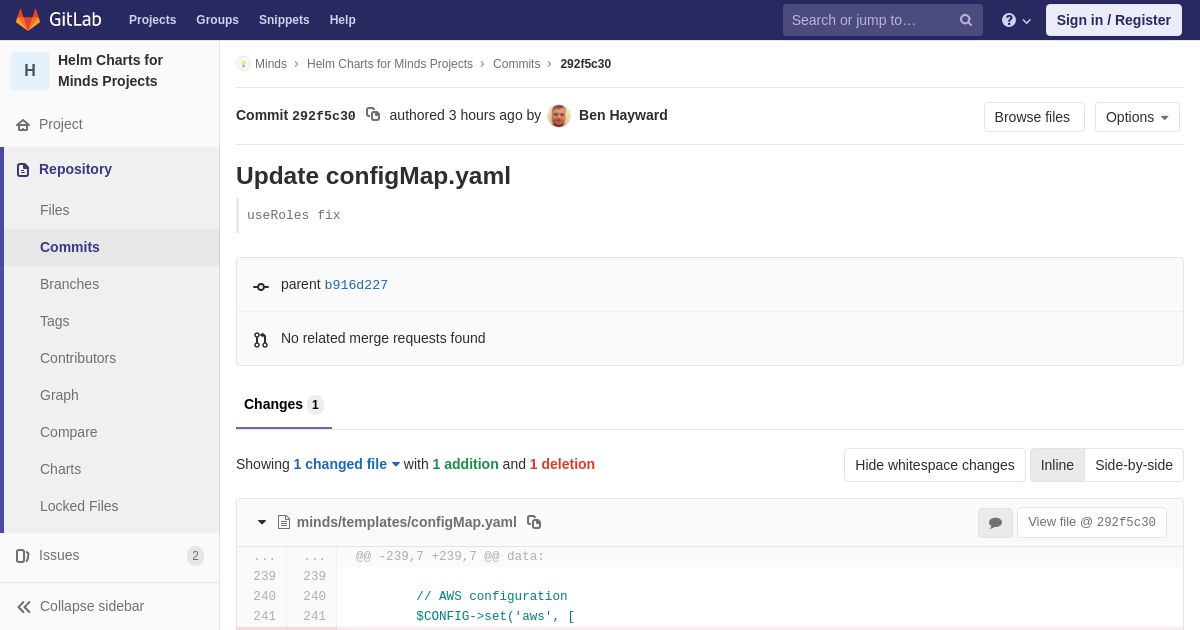Image resolution: width=1200 pixels, height=630 pixels.
Task: Switch to Inline diff view
Action: 1057,465
